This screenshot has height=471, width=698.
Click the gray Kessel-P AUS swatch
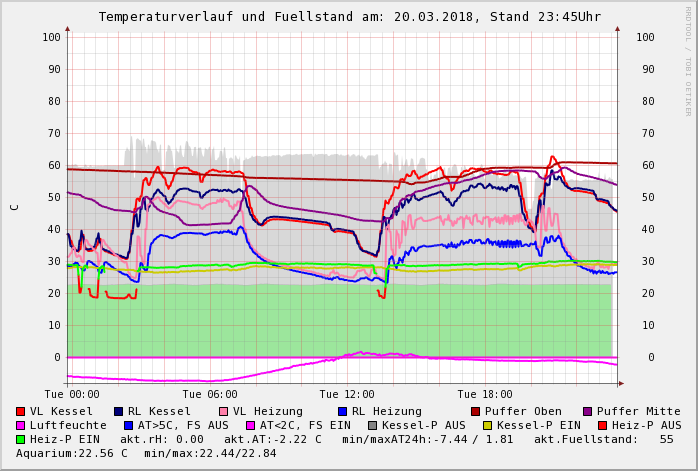373,425
